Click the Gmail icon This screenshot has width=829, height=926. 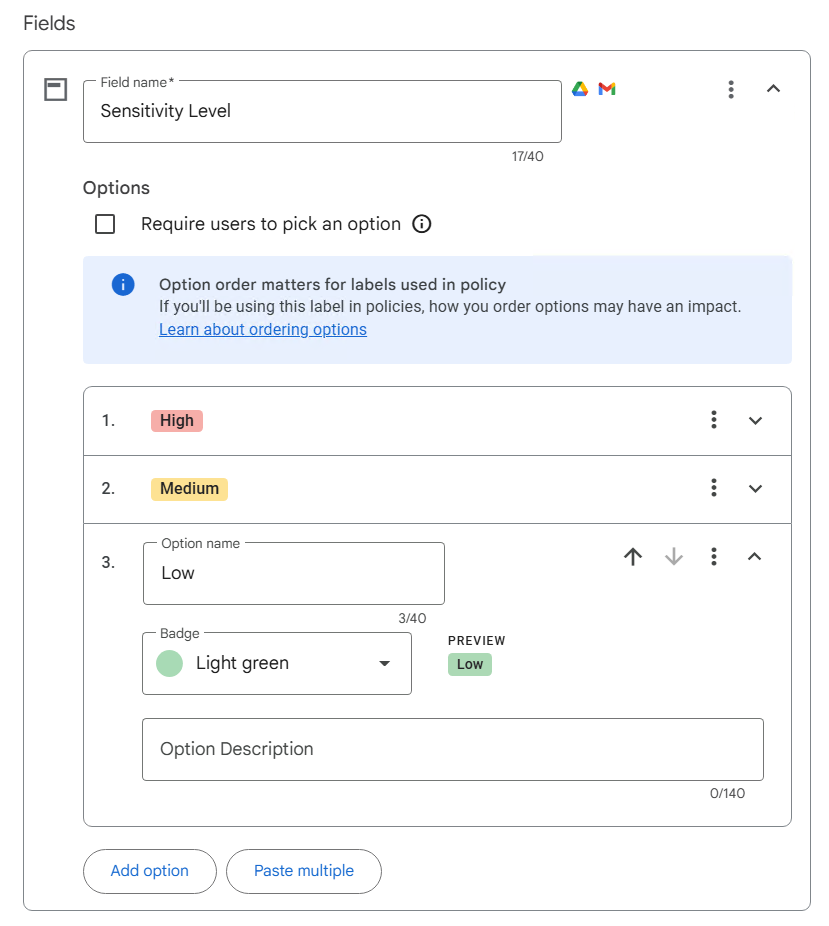(x=607, y=89)
